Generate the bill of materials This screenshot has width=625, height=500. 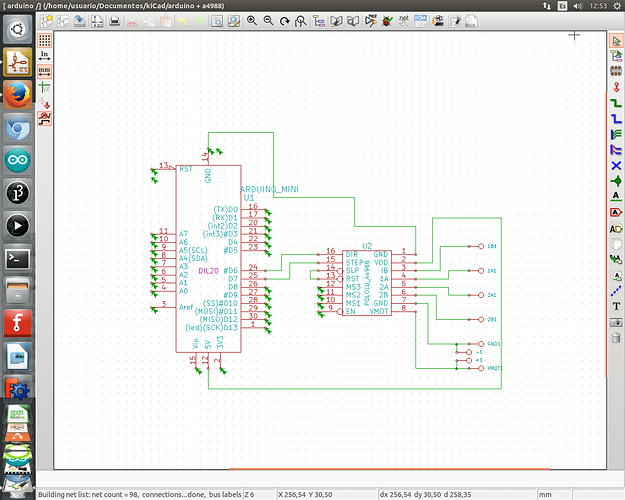pyautogui.click(x=420, y=21)
